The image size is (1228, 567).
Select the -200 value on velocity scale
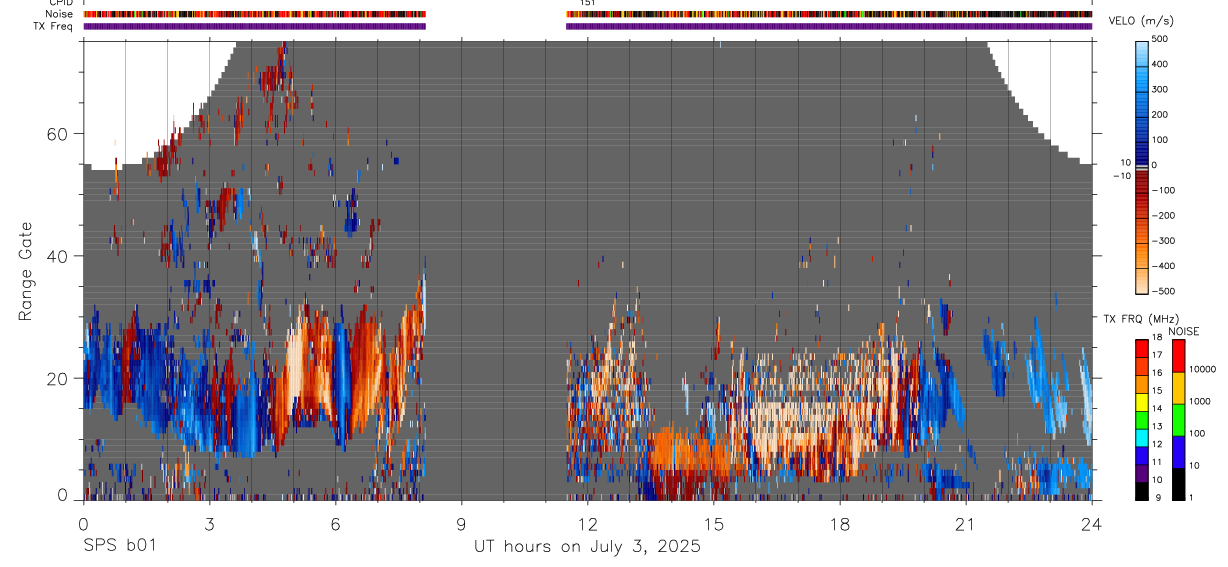point(1164,216)
